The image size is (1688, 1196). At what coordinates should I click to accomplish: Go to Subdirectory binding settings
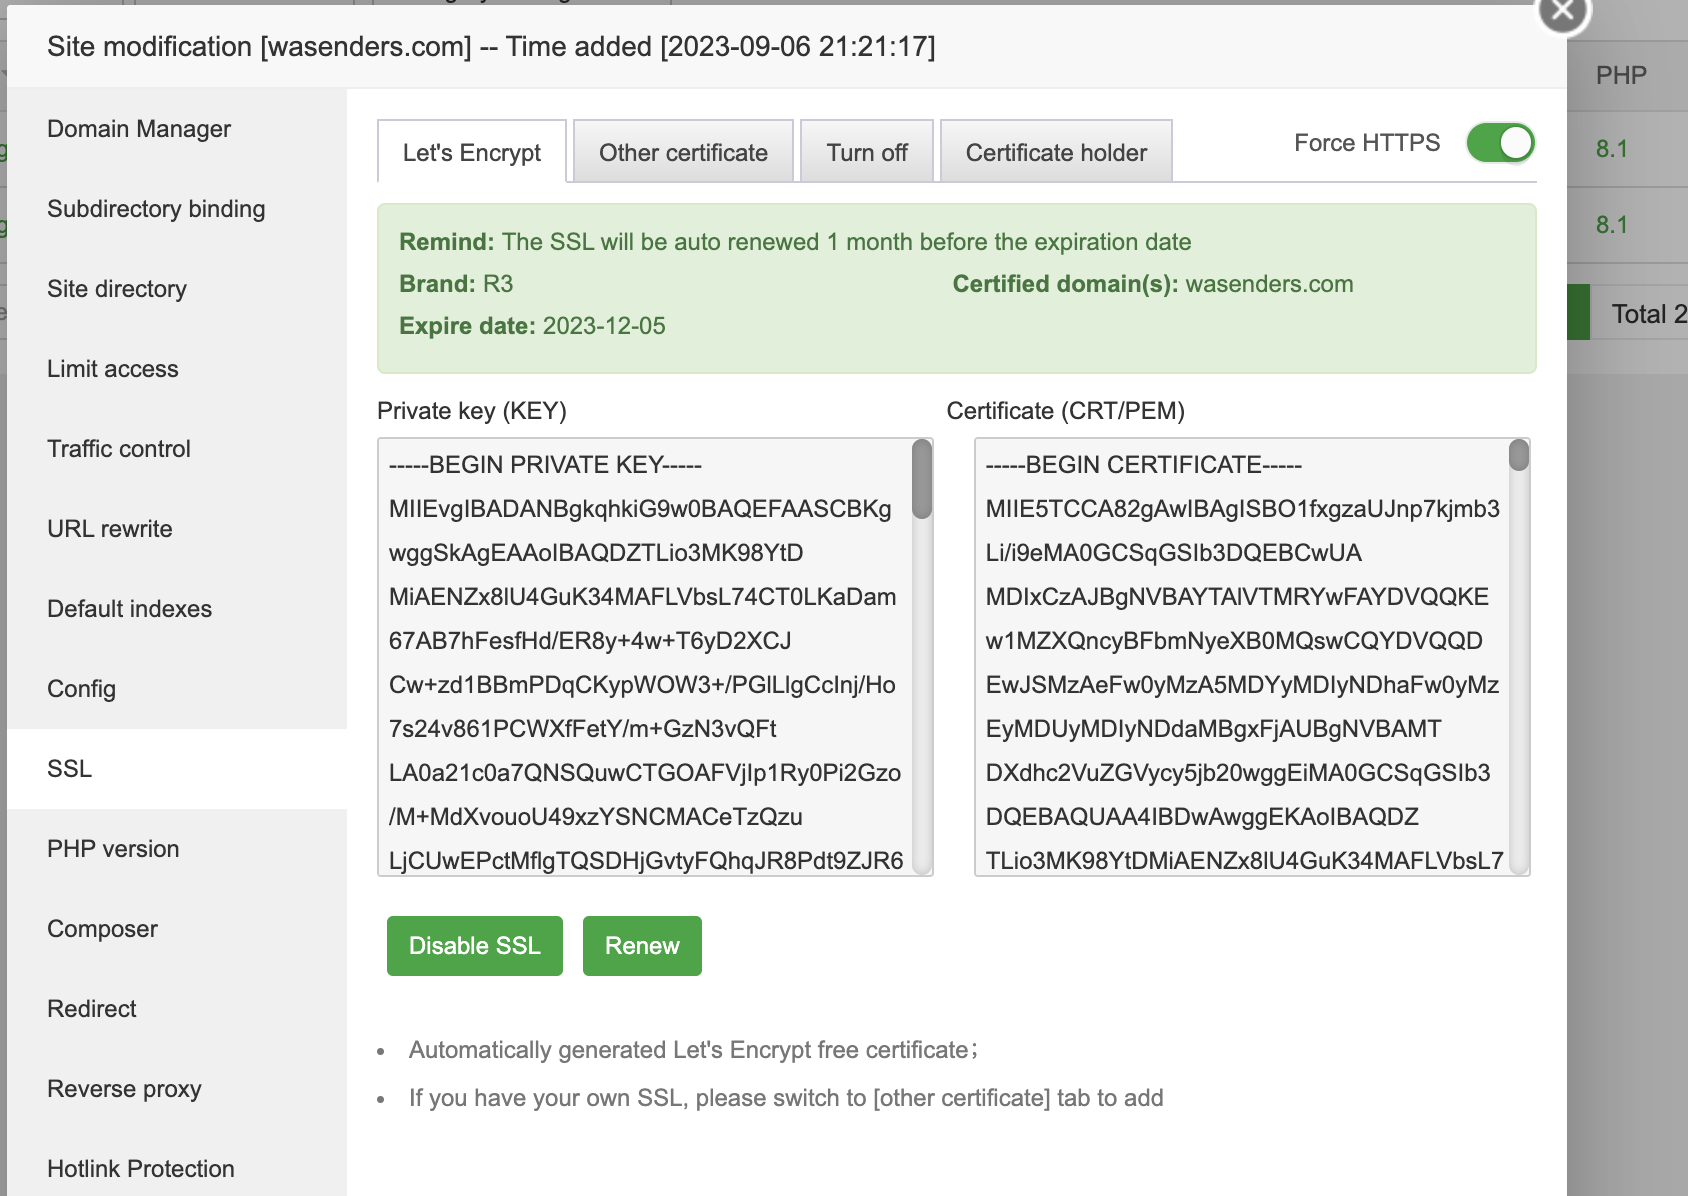click(156, 209)
